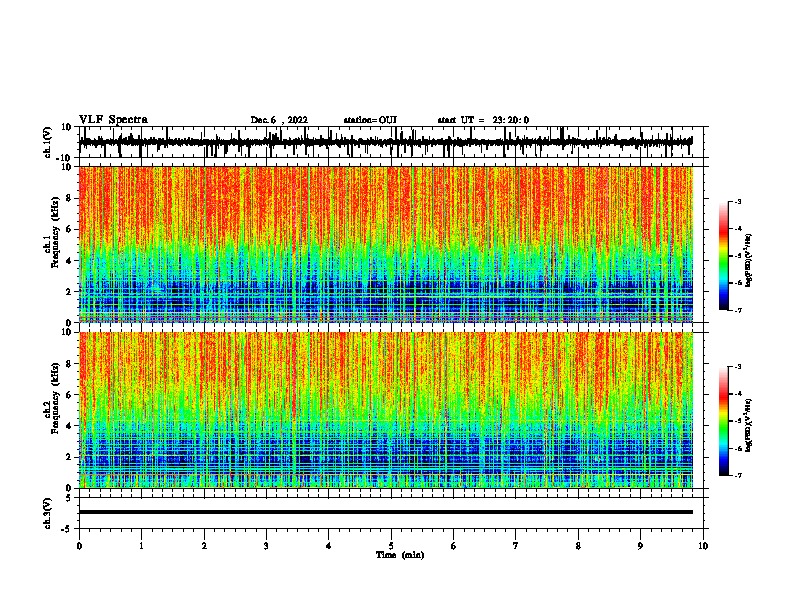
Task: Click time tick label '0' on x-axis
Action: [x=79, y=546]
